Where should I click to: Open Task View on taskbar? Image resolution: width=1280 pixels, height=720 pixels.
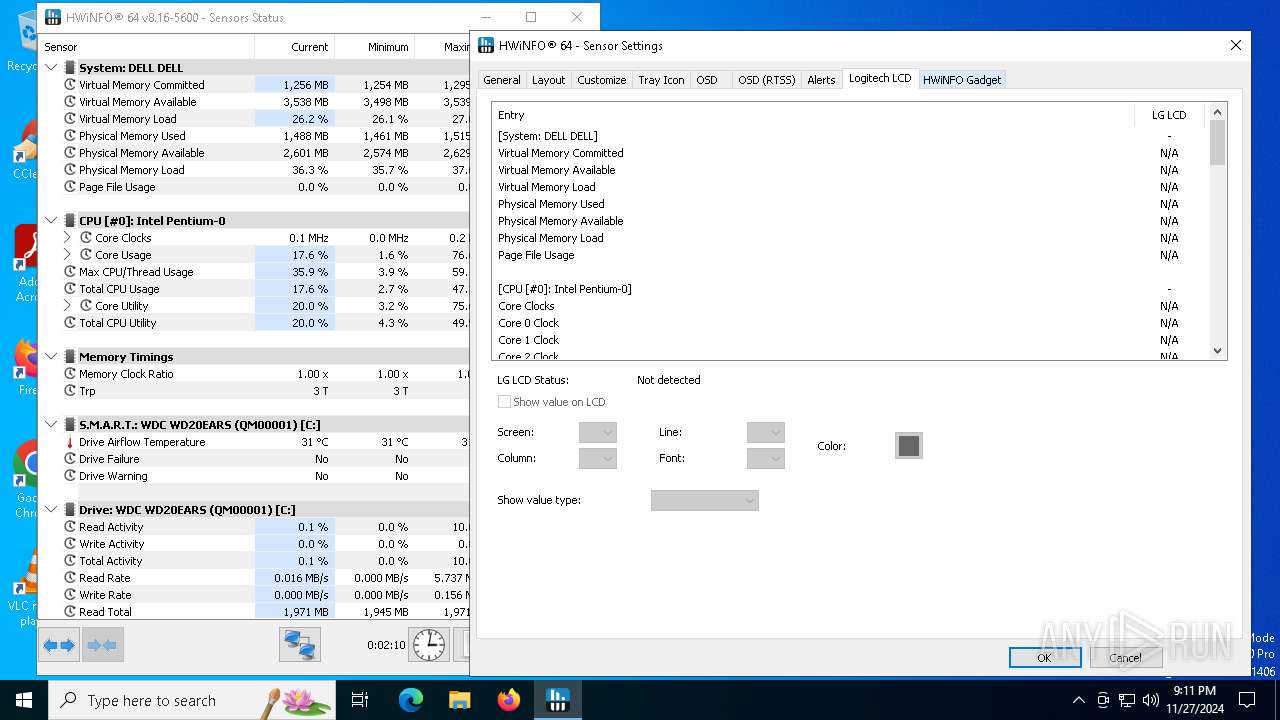pyautogui.click(x=360, y=700)
